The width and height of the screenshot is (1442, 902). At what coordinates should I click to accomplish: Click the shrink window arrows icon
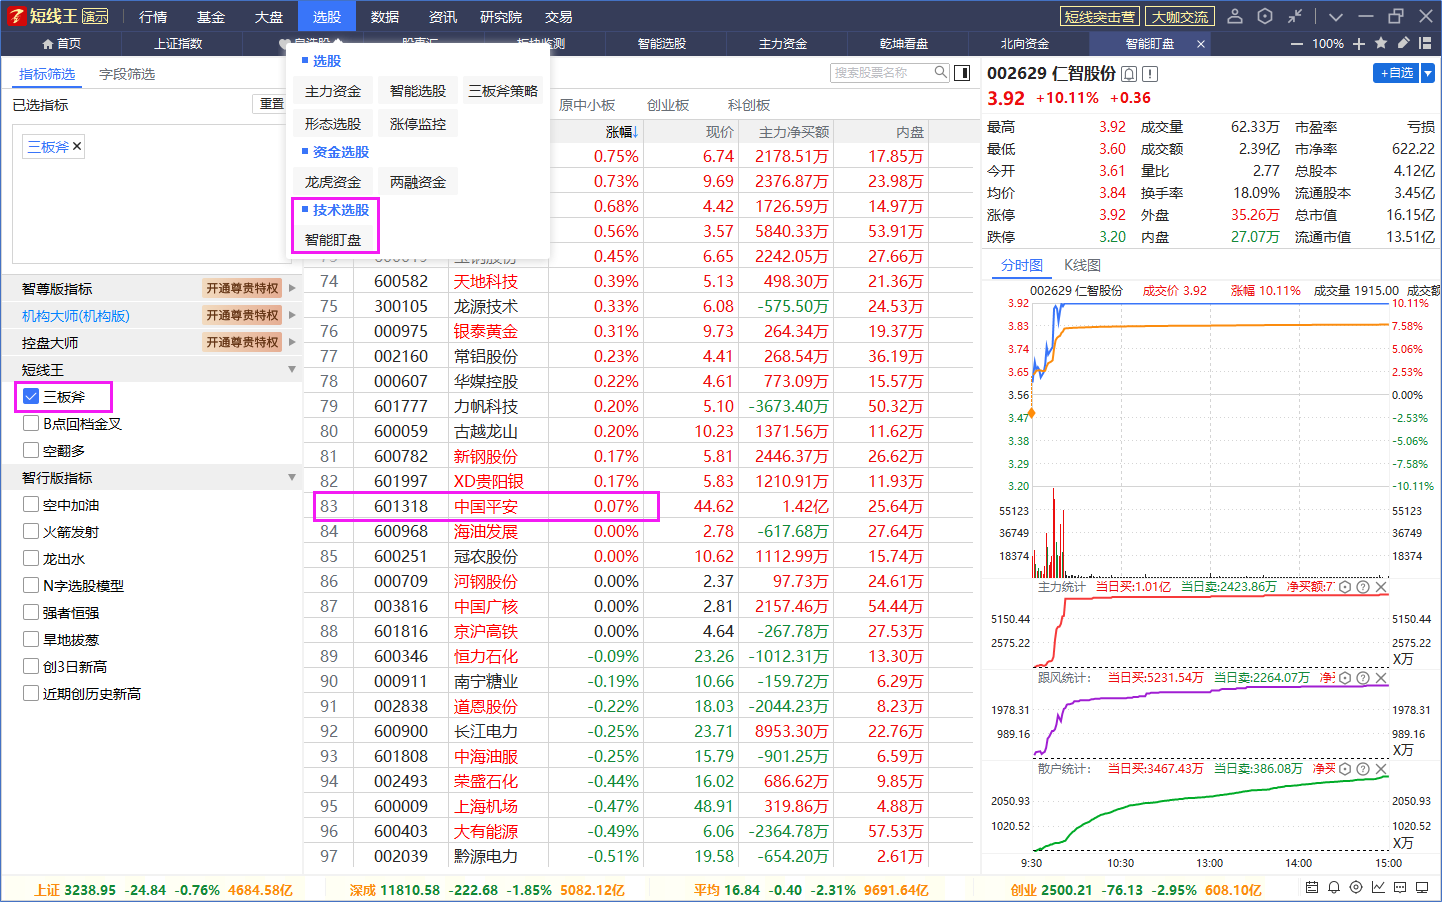(1295, 16)
